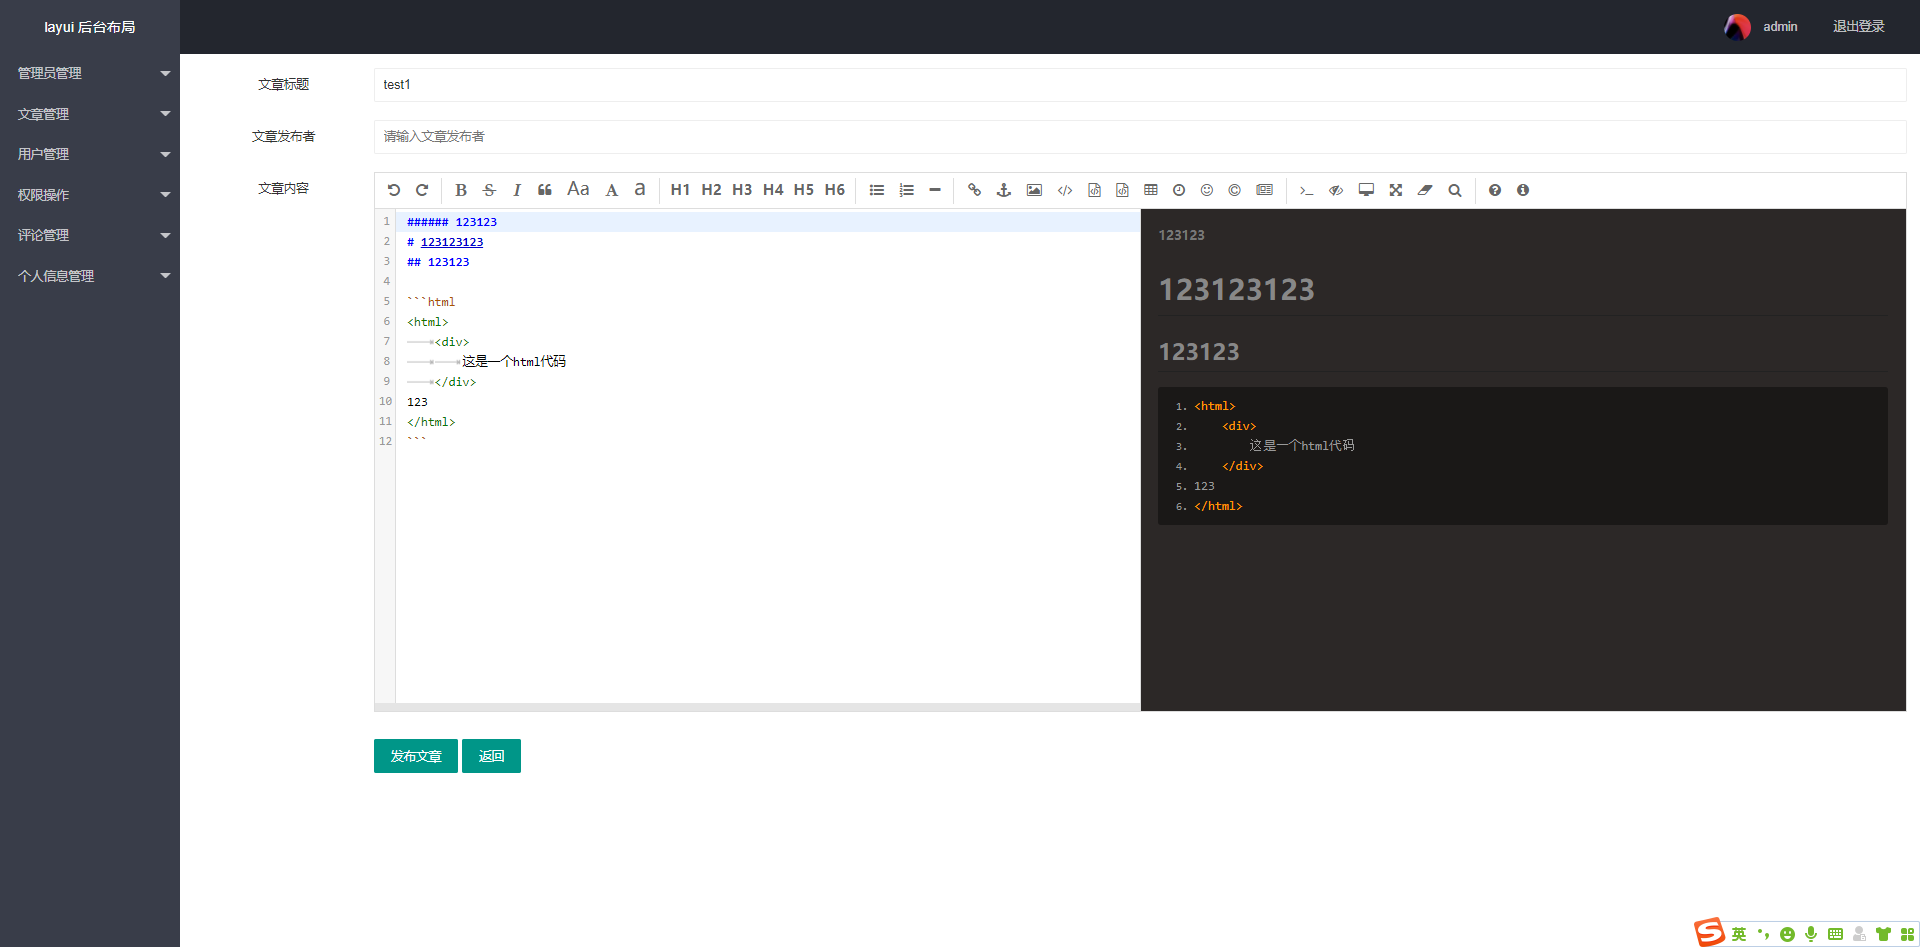Insert an ordered list
Screen dimensions: 1920x947
907,190
